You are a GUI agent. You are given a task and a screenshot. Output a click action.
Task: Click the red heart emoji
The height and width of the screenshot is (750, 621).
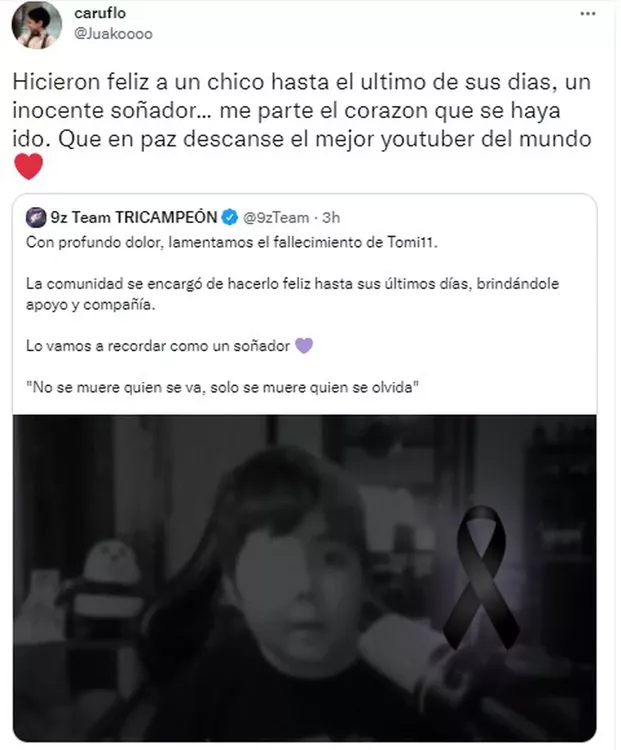click(x=29, y=166)
